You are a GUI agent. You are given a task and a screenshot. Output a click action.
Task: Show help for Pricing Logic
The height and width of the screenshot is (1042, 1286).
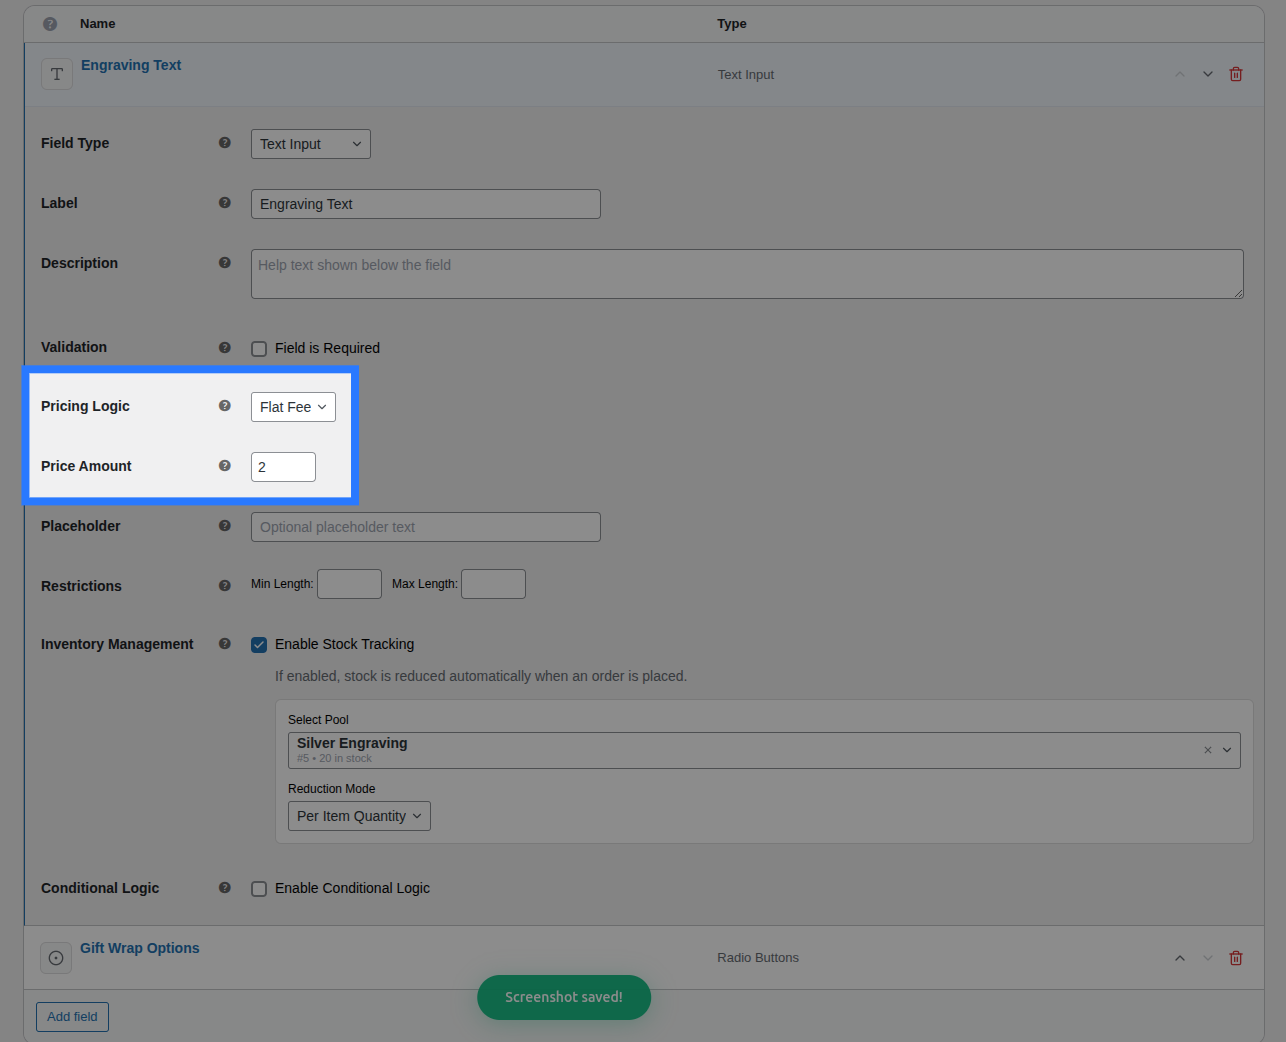point(225,406)
